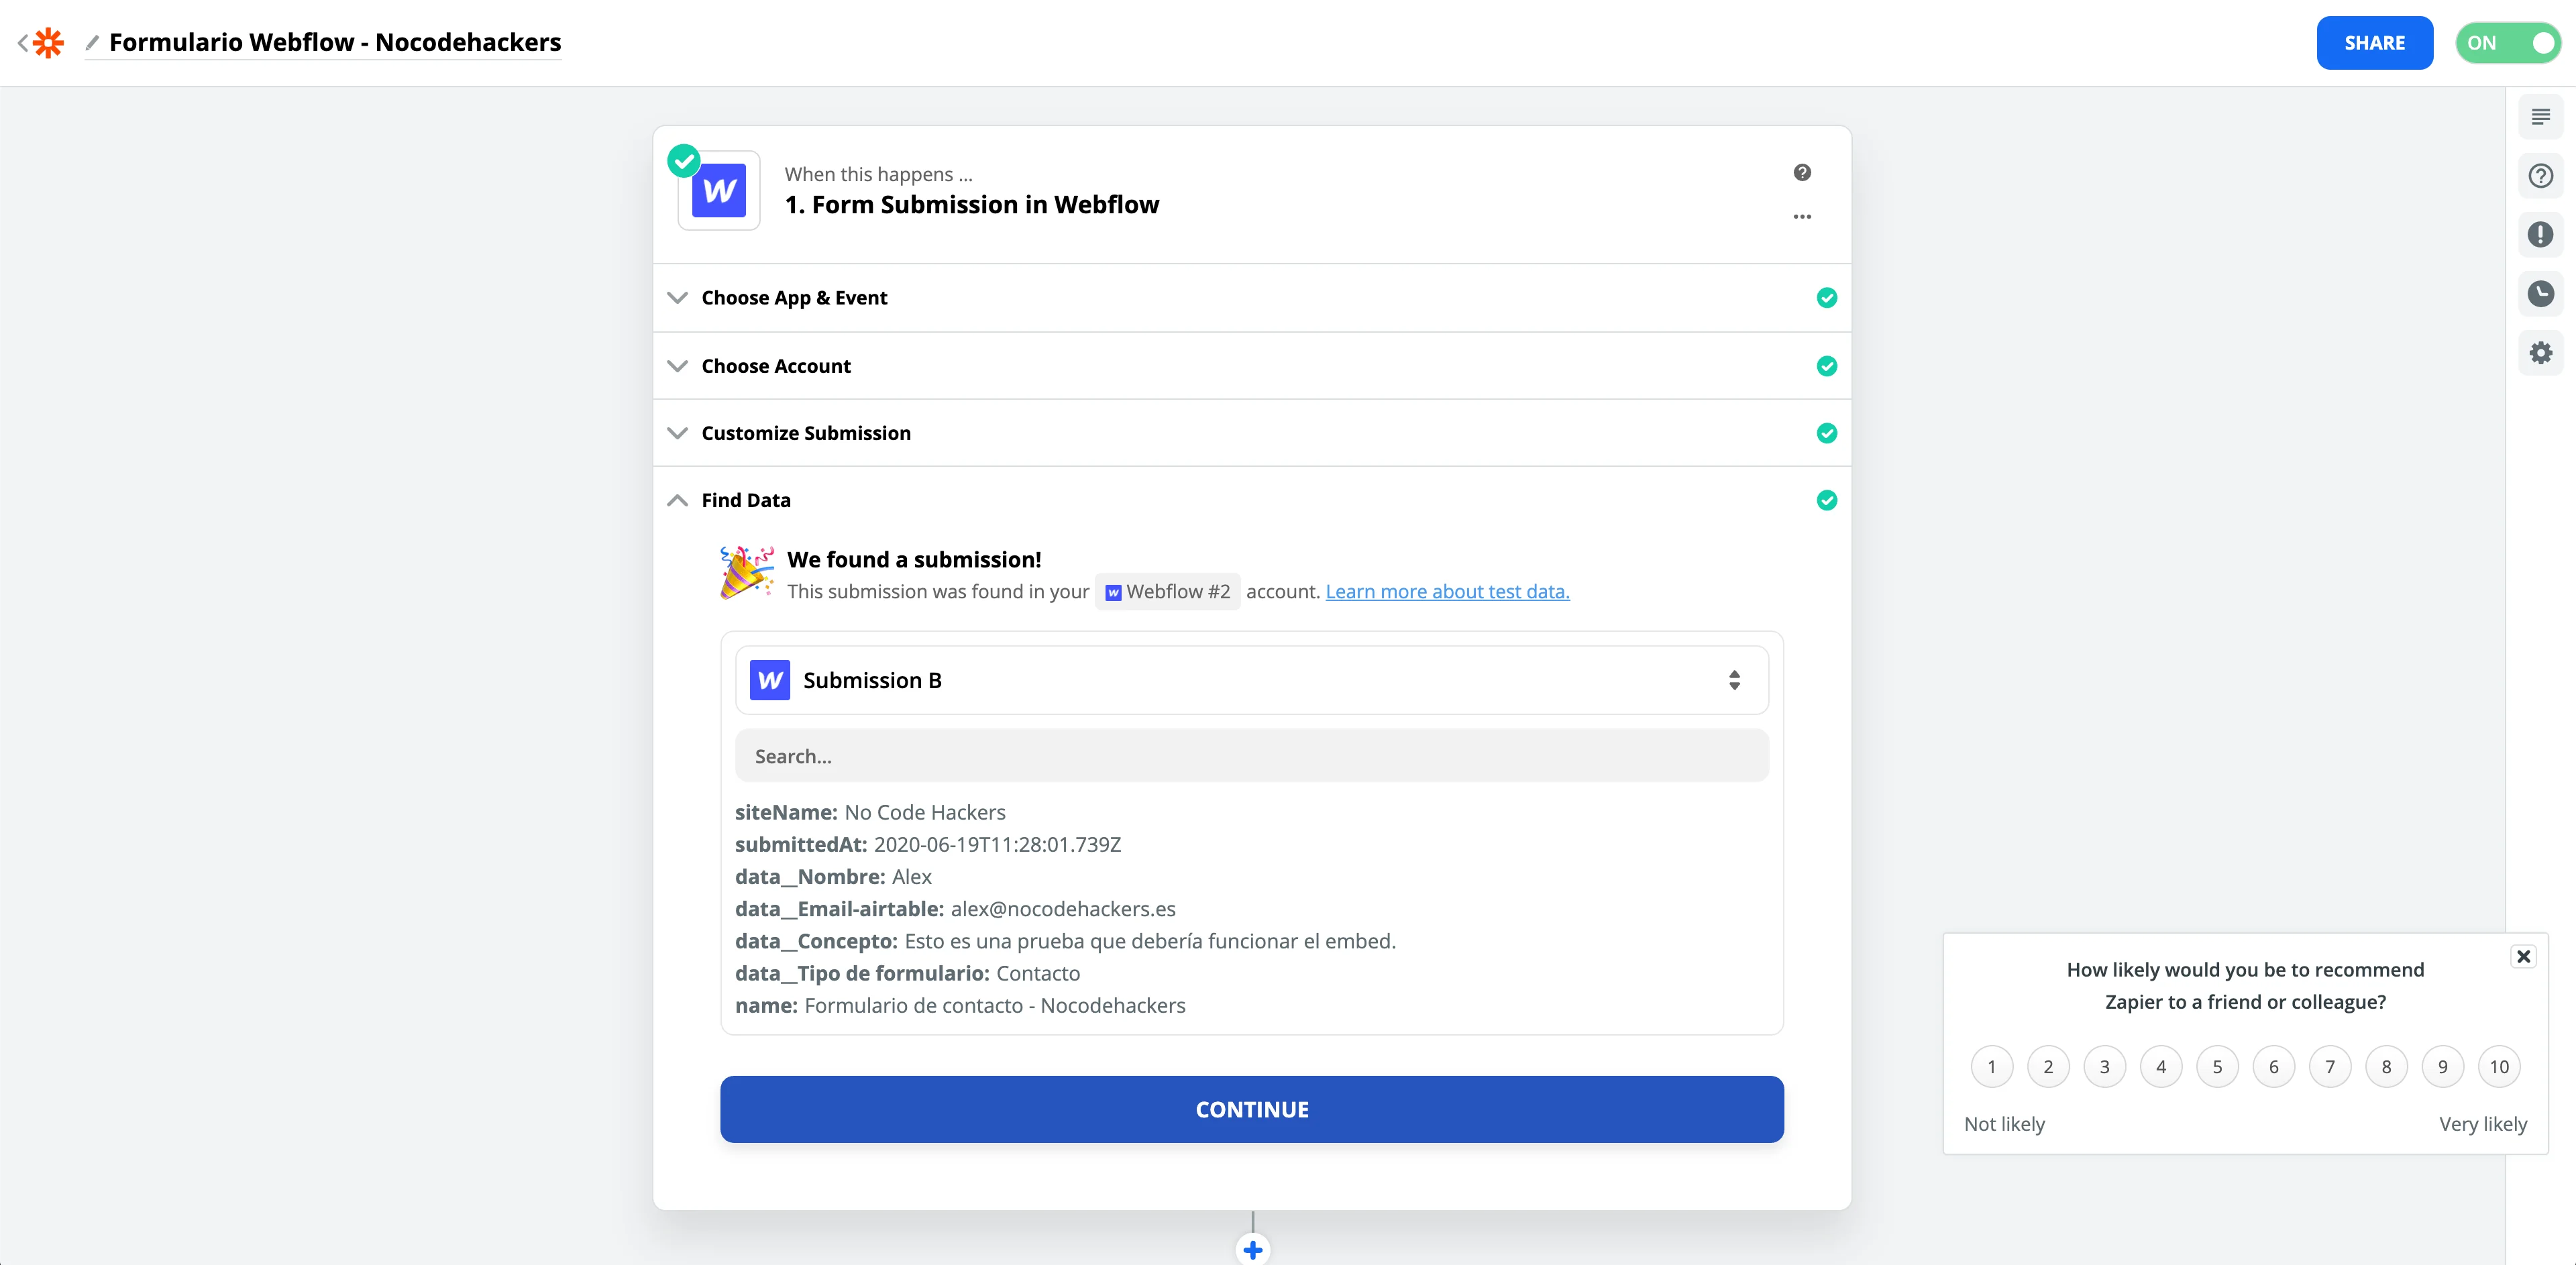This screenshot has width=2576, height=1265.
Task: Click the Webflow app icon in step 1
Action: 719,190
